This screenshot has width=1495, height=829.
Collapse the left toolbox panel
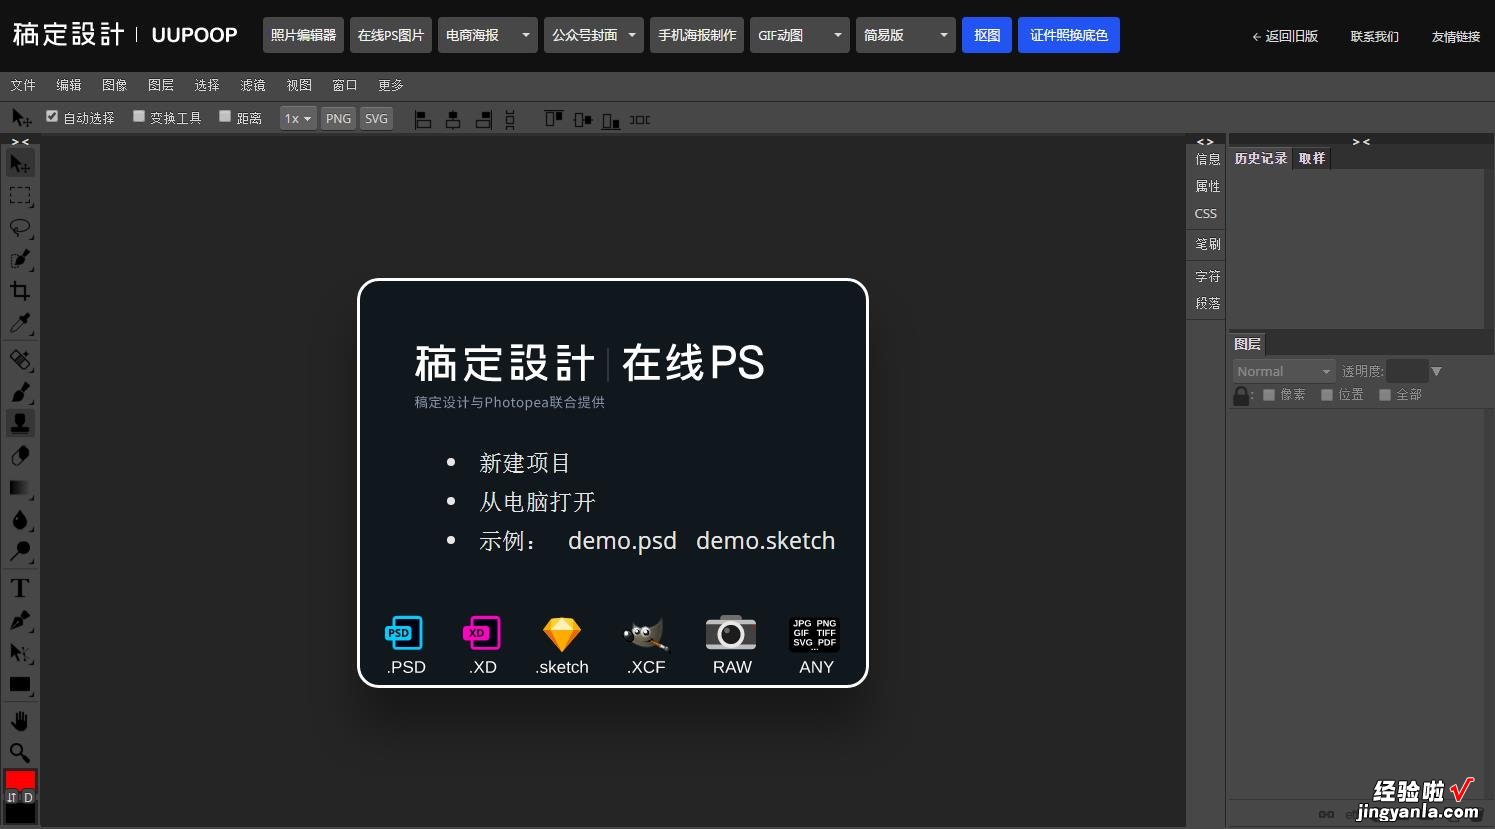pos(20,142)
